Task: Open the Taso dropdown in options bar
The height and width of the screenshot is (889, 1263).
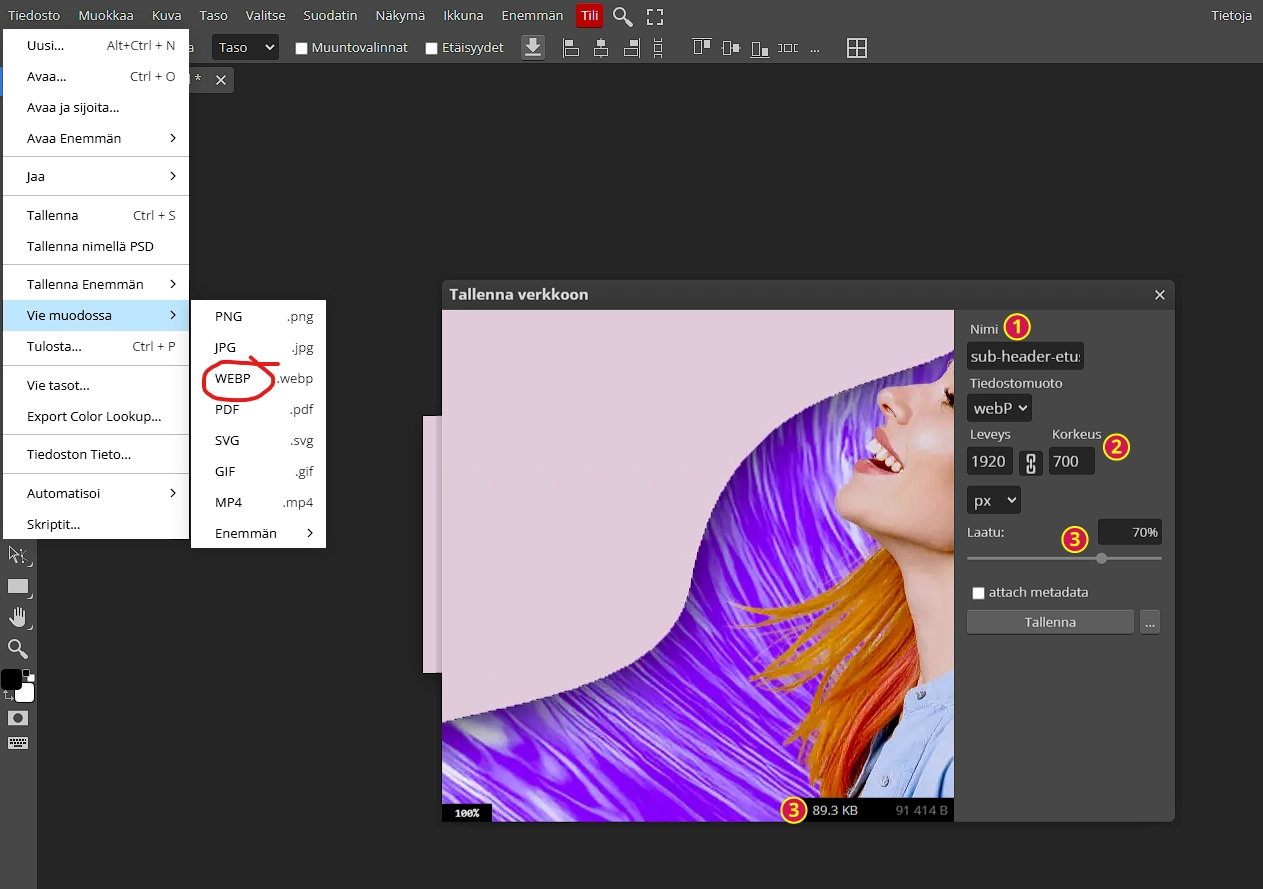Action: (x=245, y=47)
